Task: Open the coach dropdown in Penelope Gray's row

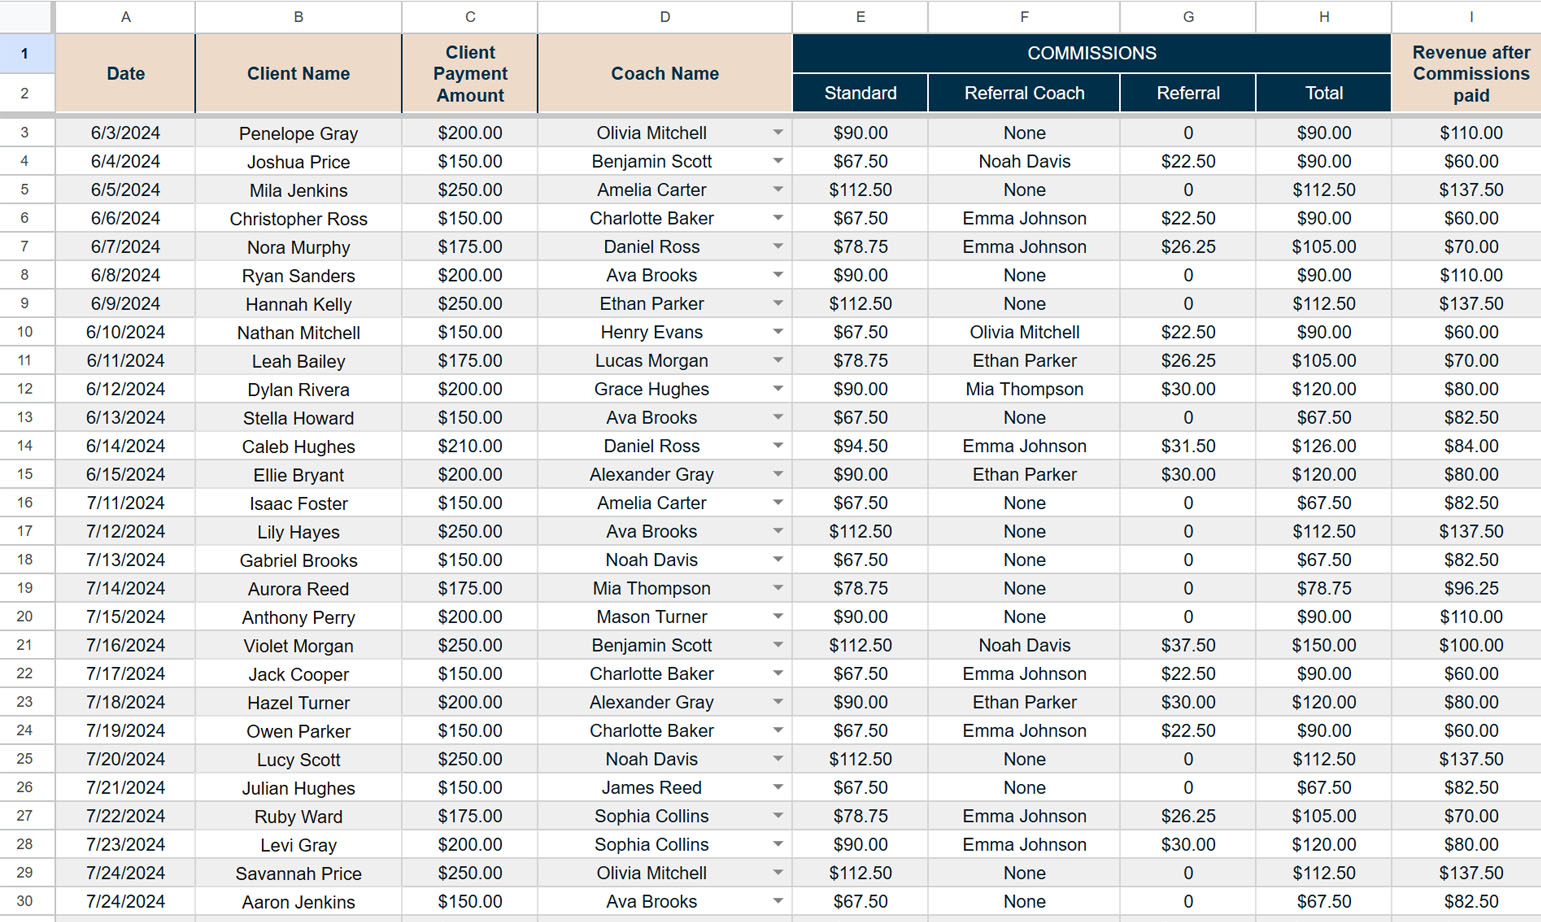Action: 777,133
